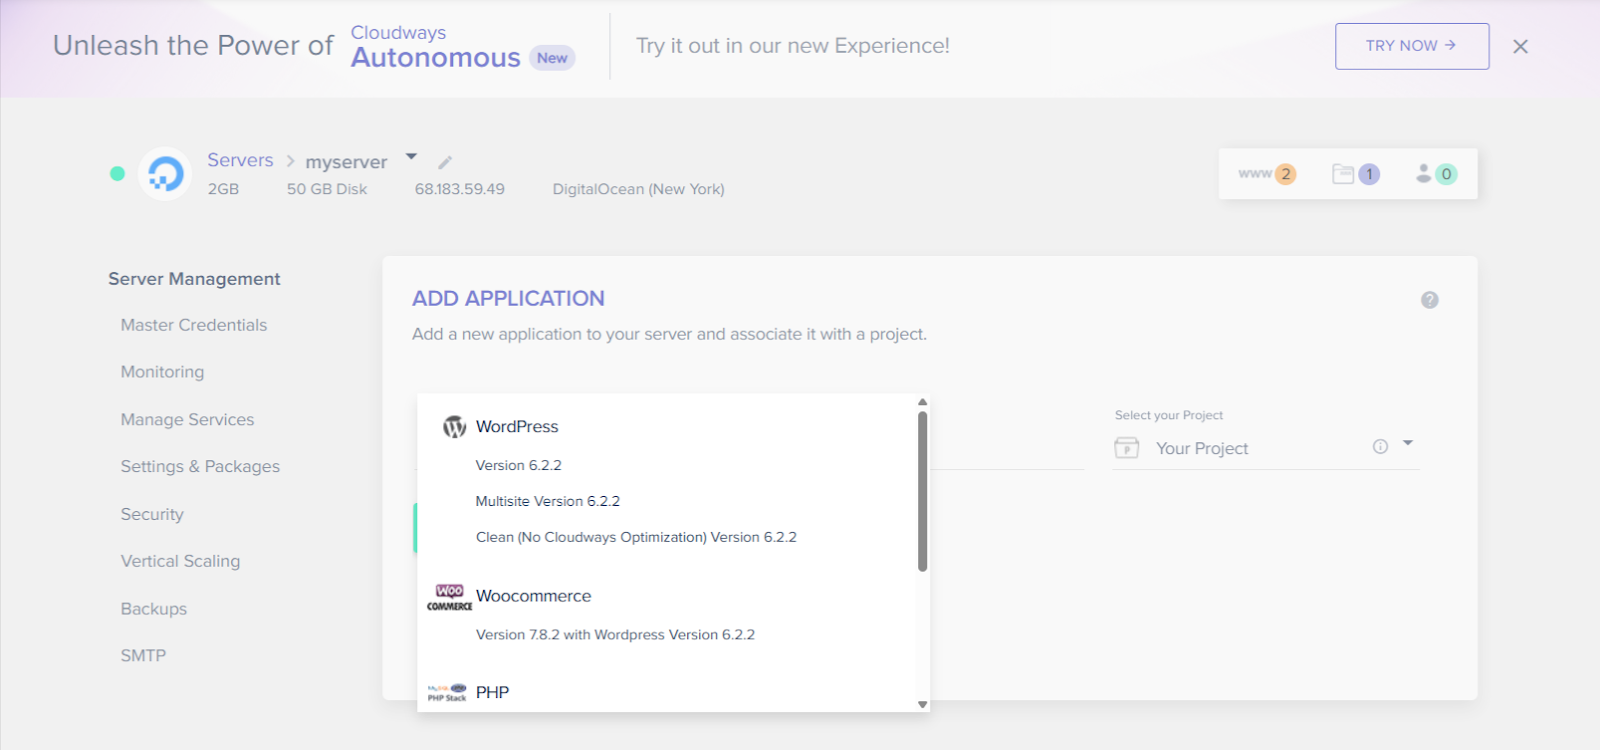Open Security section
Screen dimensions: 1600x750
pyautogui.click(x=152, y=514)
